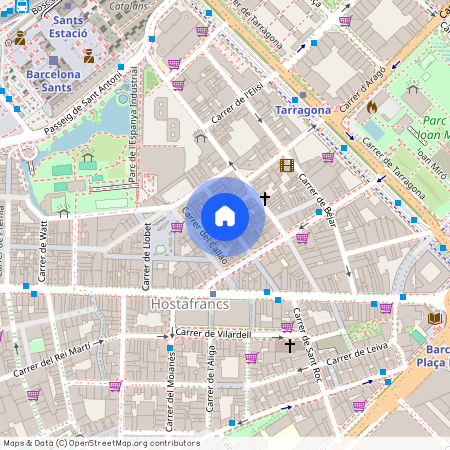Viewport: 450px width, 450px height.
Task: Select the shelter icon in Parc Joan Miró
Action: (413, 88)
